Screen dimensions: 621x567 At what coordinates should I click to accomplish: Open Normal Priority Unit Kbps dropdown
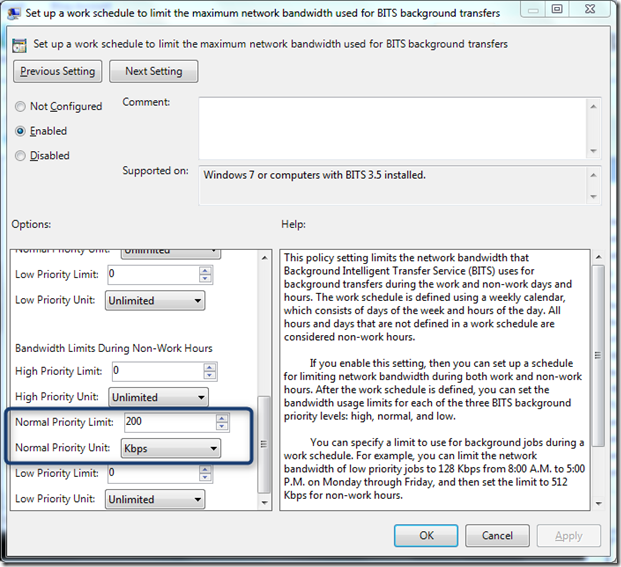pyautogui.click(x=171, y=449)
